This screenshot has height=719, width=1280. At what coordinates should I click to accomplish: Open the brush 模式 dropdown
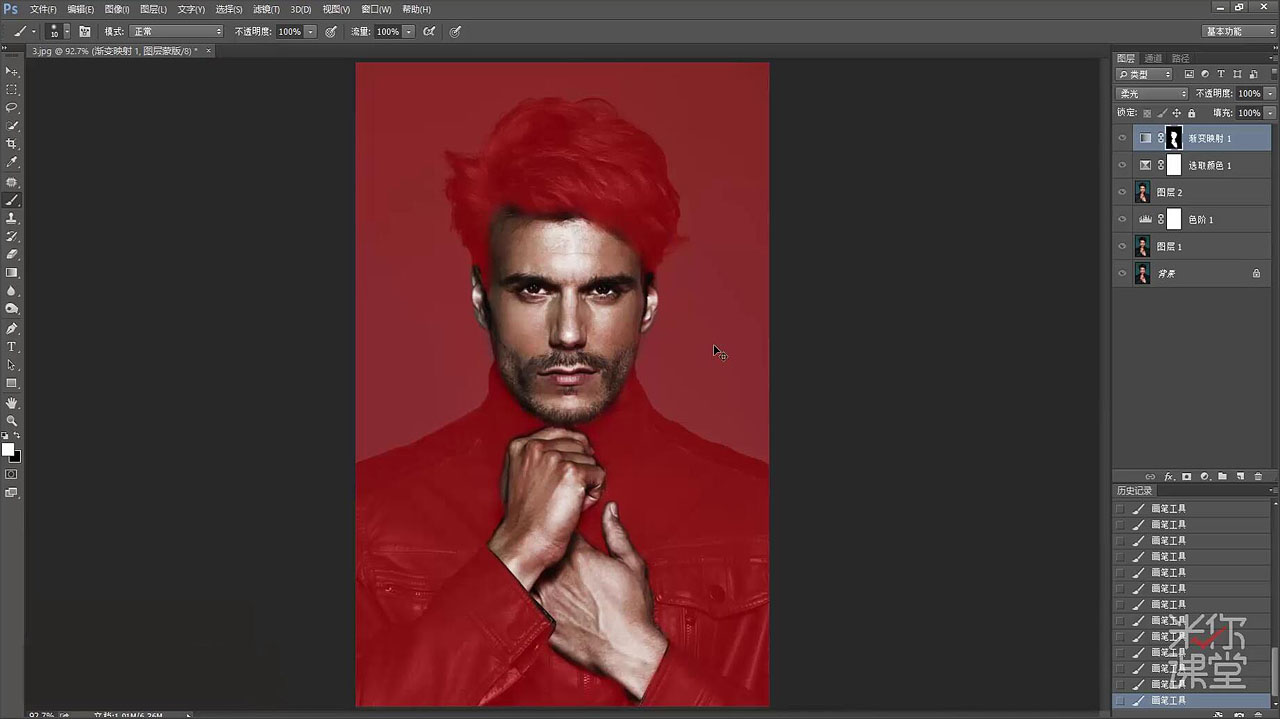[x=176, y=32]
